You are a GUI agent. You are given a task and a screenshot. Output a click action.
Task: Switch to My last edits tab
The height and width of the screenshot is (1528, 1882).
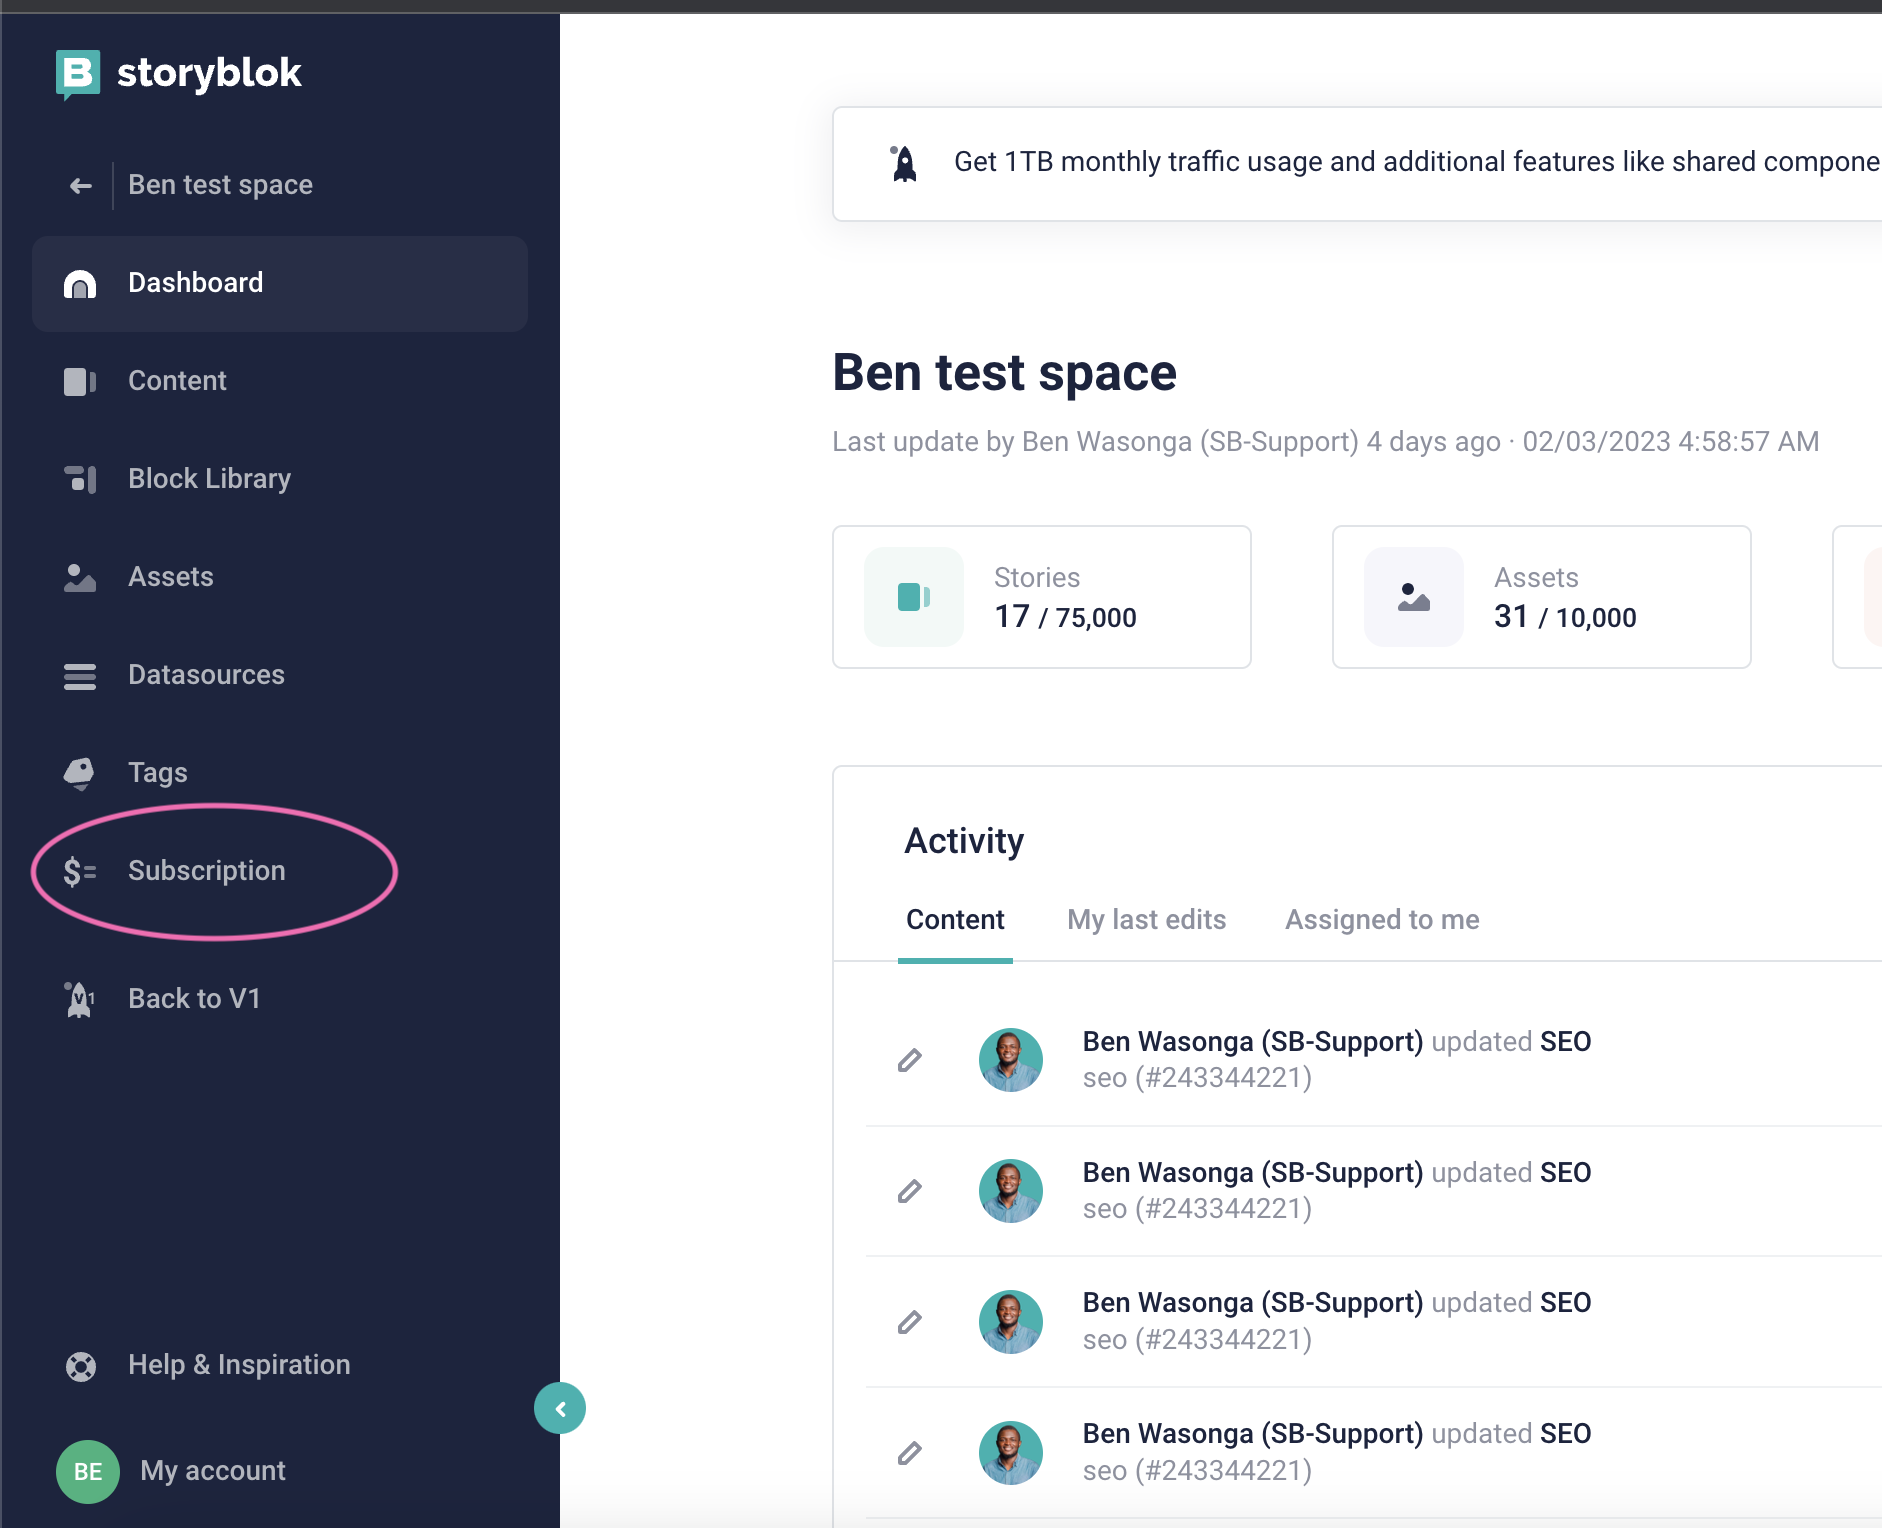point(1147,920)
